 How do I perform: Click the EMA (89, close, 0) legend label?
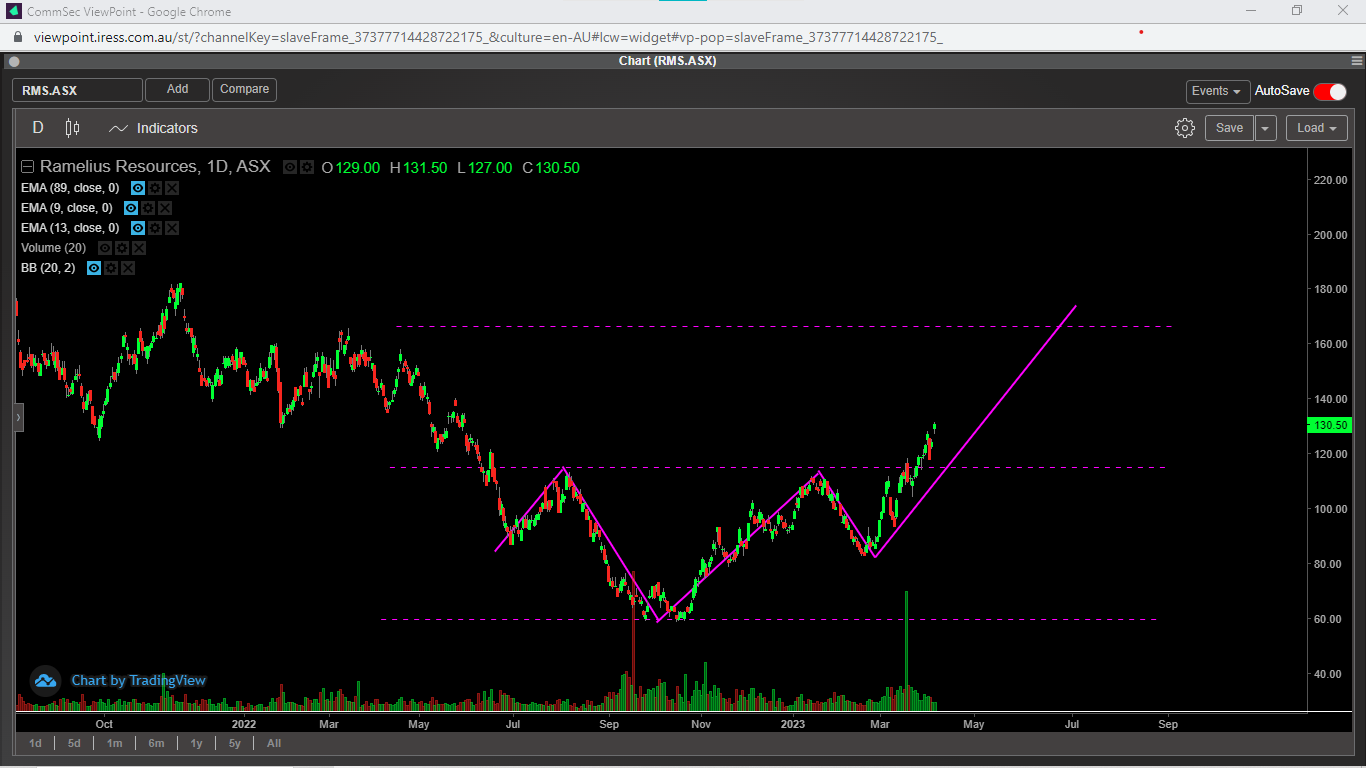click(x=70, y=188)
